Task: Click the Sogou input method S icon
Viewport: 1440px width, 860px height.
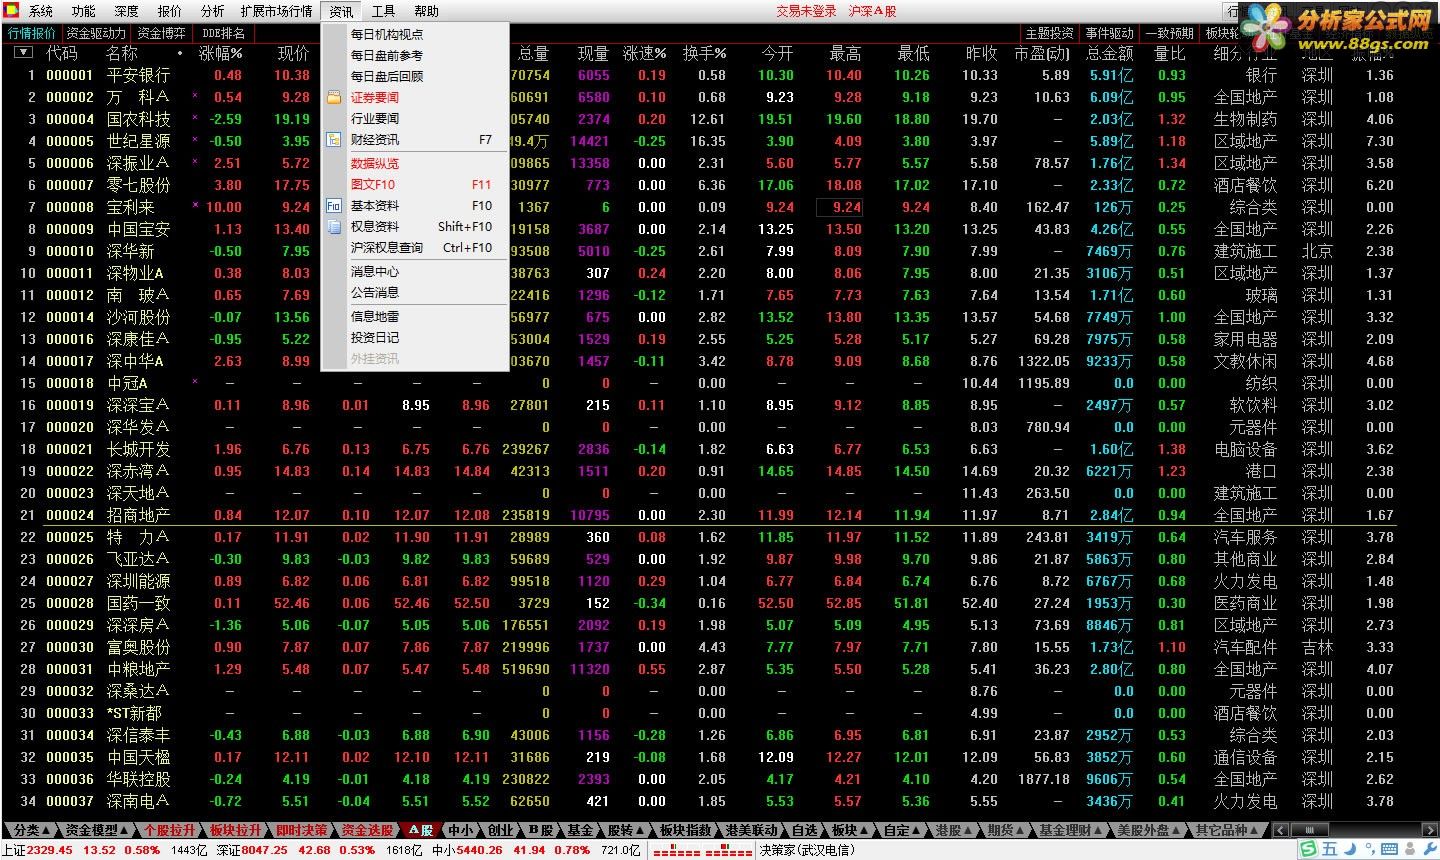Action: tap(1308, 849)
